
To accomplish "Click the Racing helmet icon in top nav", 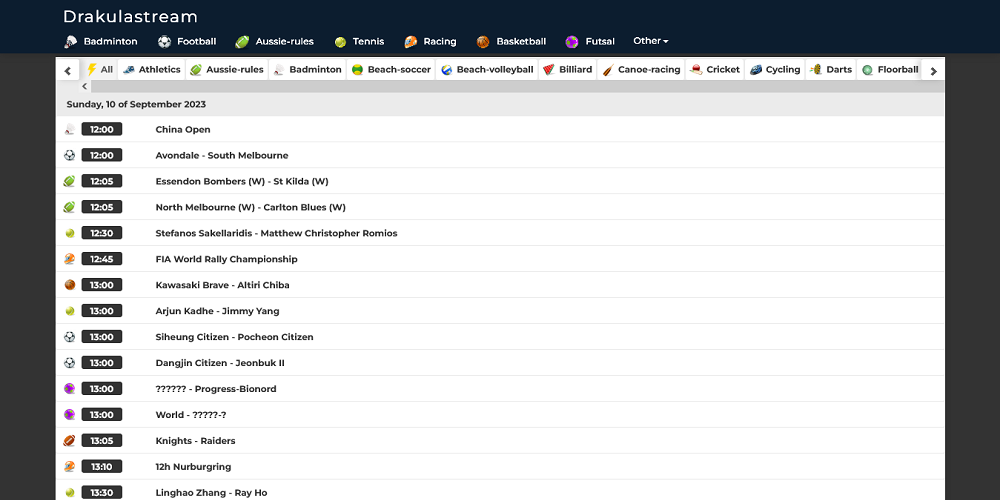I will (411, 41).
